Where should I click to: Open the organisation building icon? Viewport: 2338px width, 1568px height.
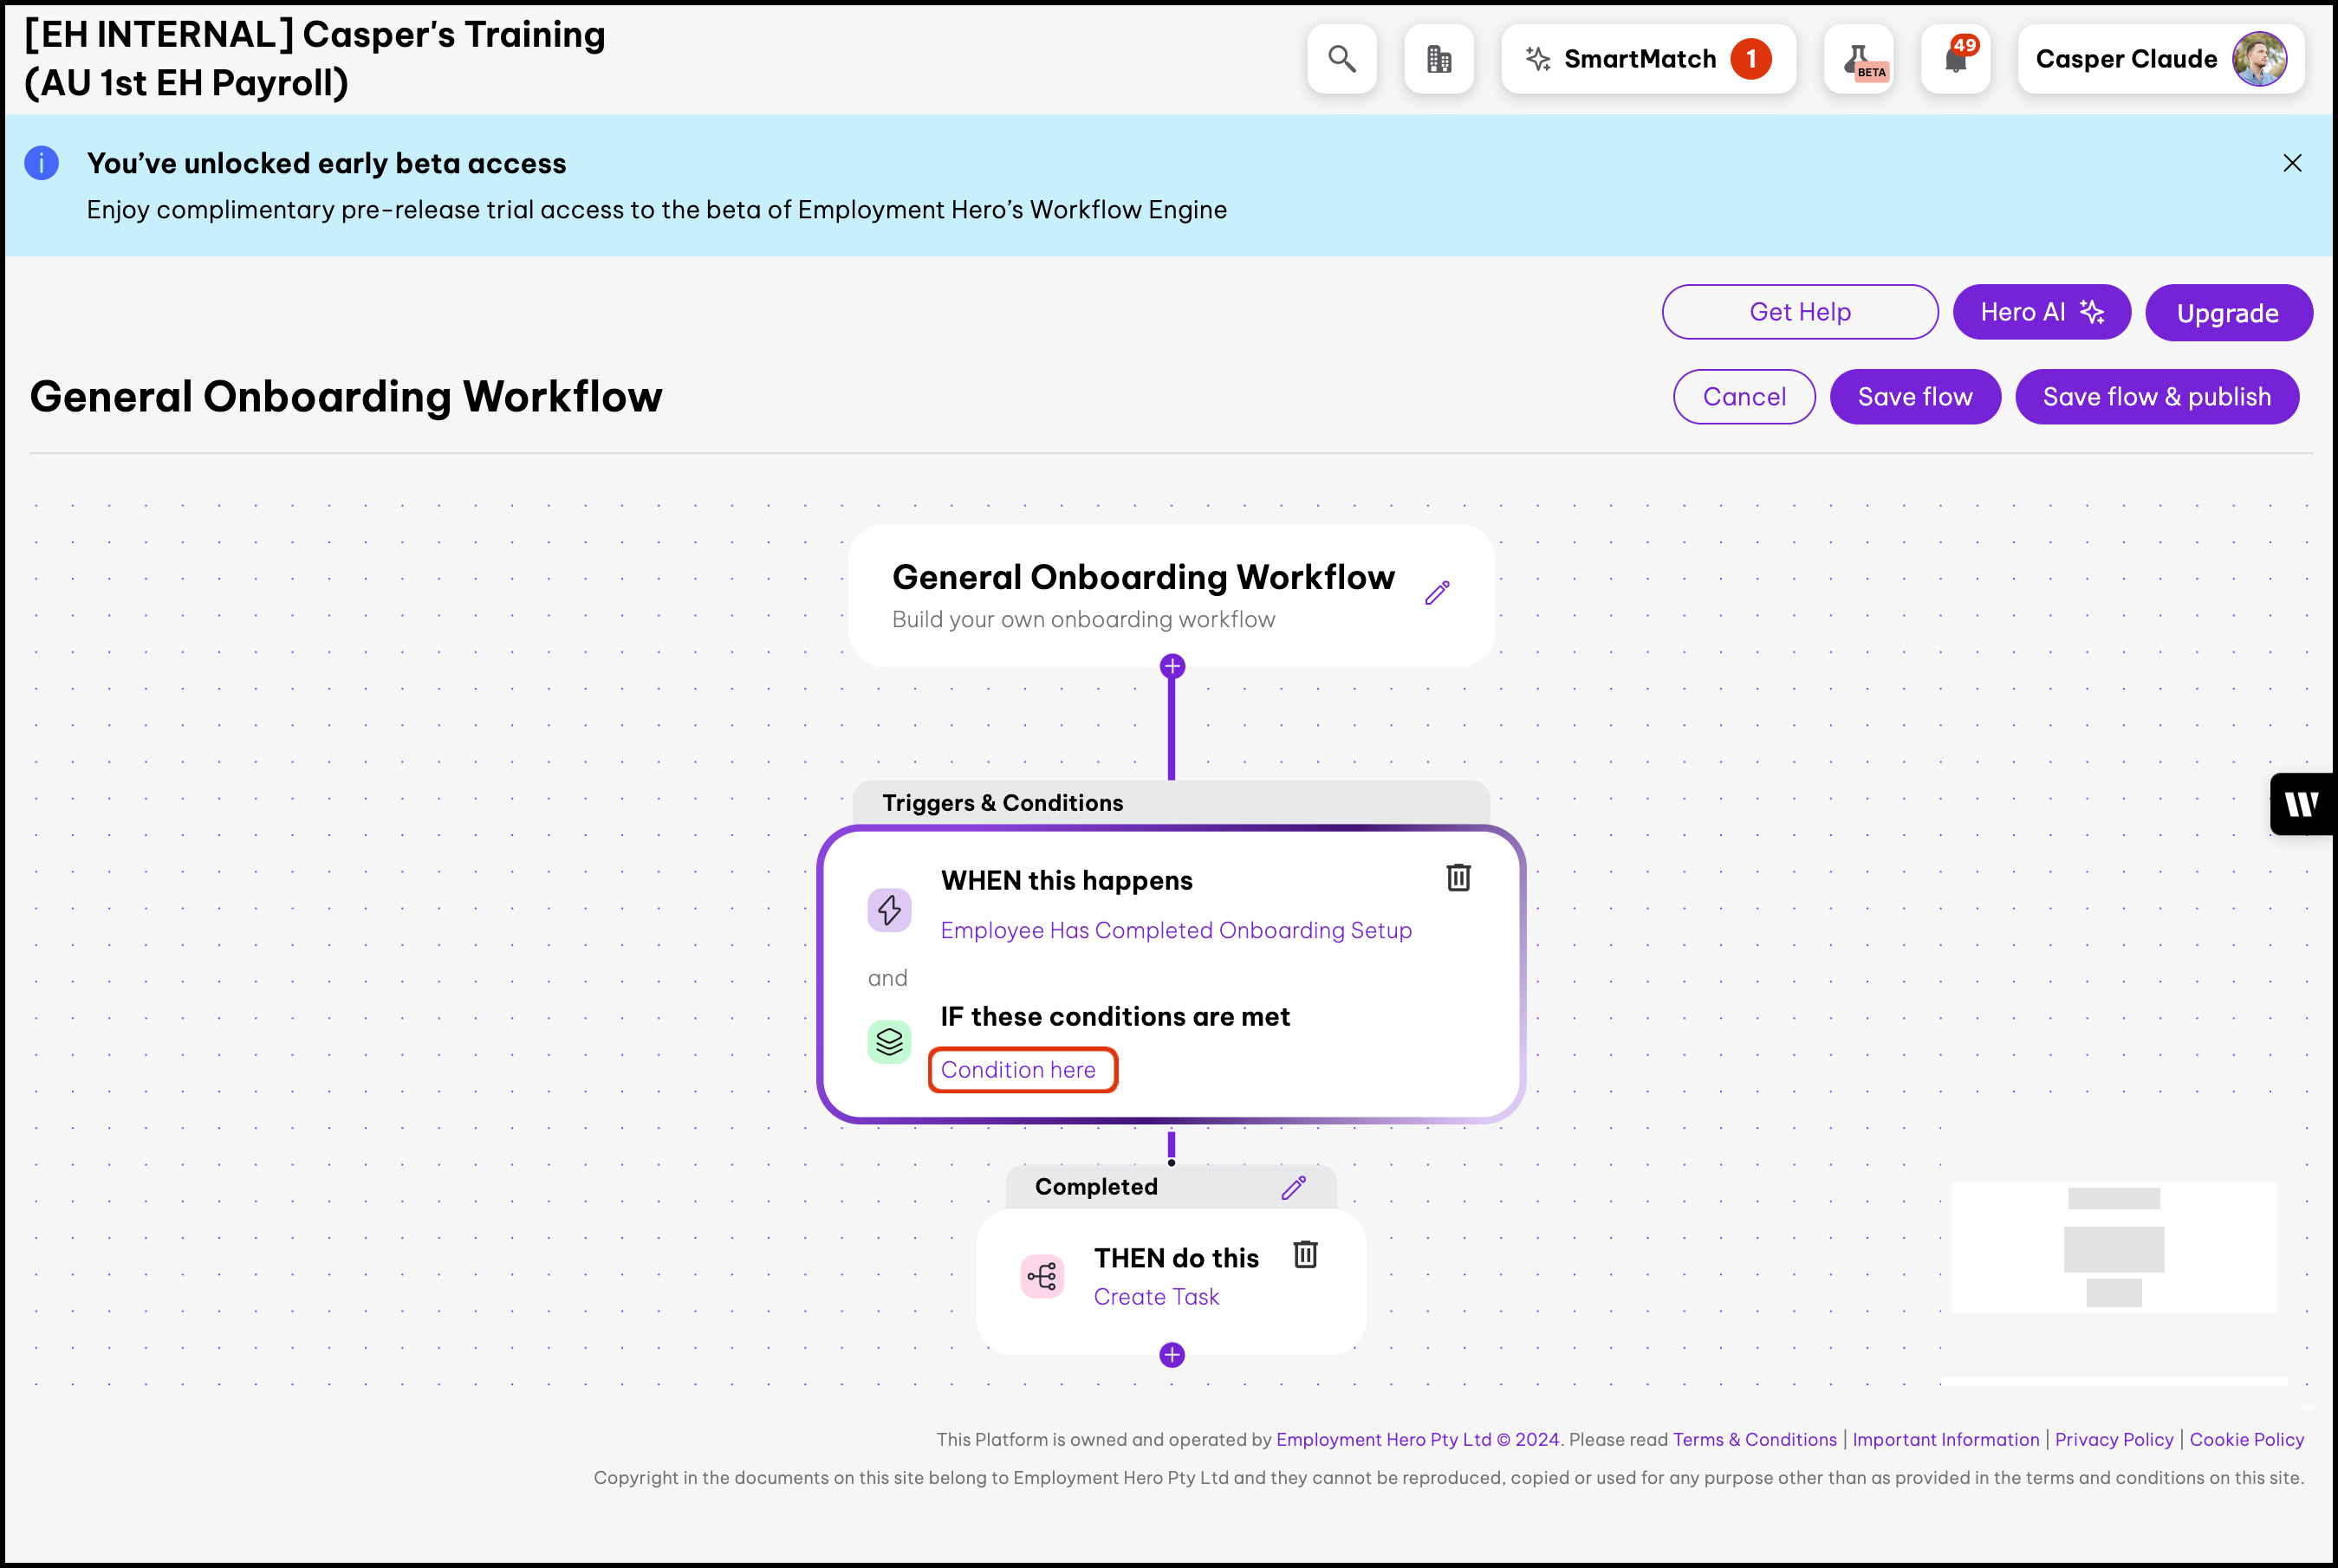tap(1438, 60)
